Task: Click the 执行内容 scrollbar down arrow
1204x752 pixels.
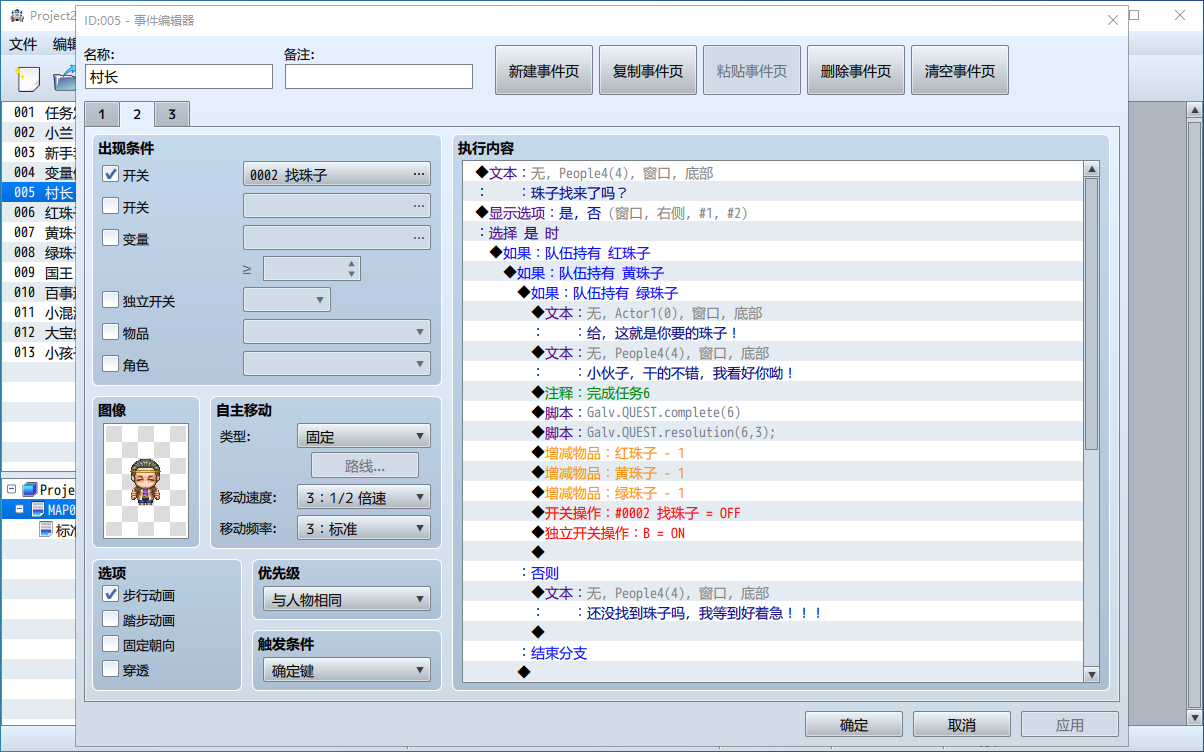Action: tap(1091, 675)
